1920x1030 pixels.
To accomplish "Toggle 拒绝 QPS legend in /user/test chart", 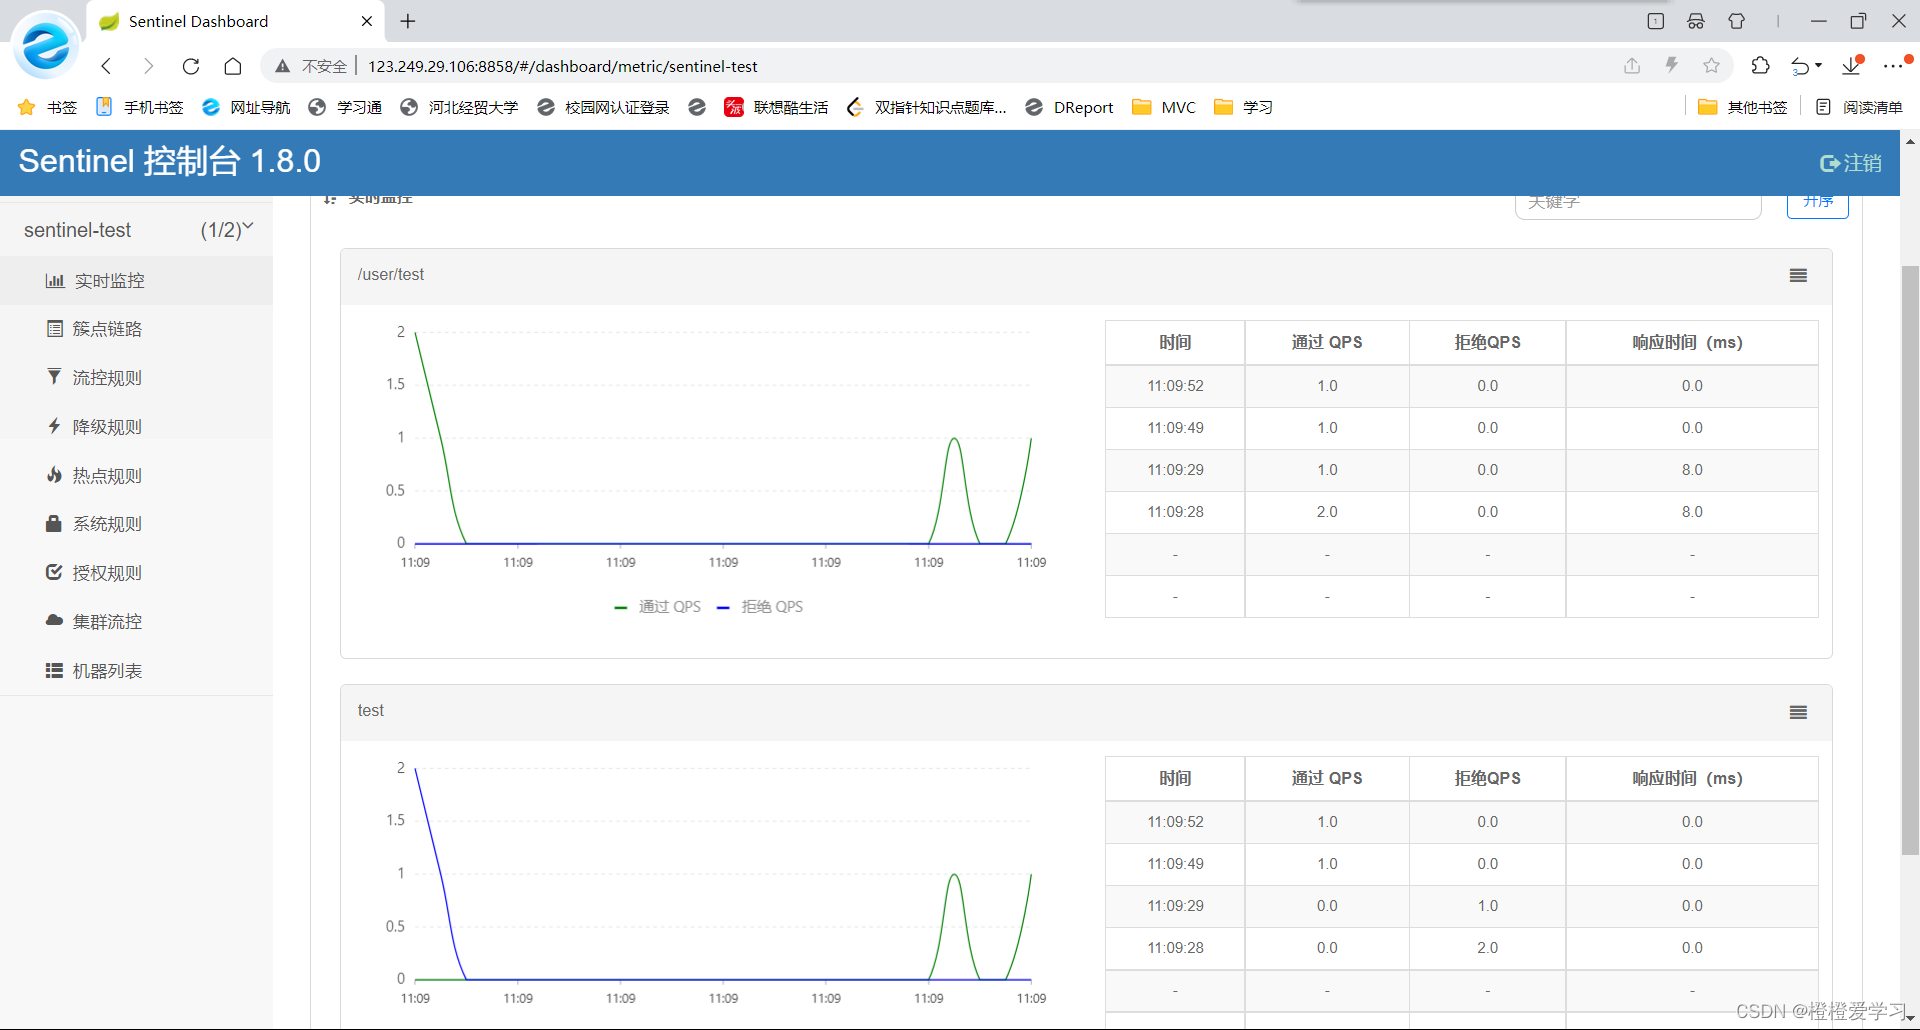I will tap(760, 607).
